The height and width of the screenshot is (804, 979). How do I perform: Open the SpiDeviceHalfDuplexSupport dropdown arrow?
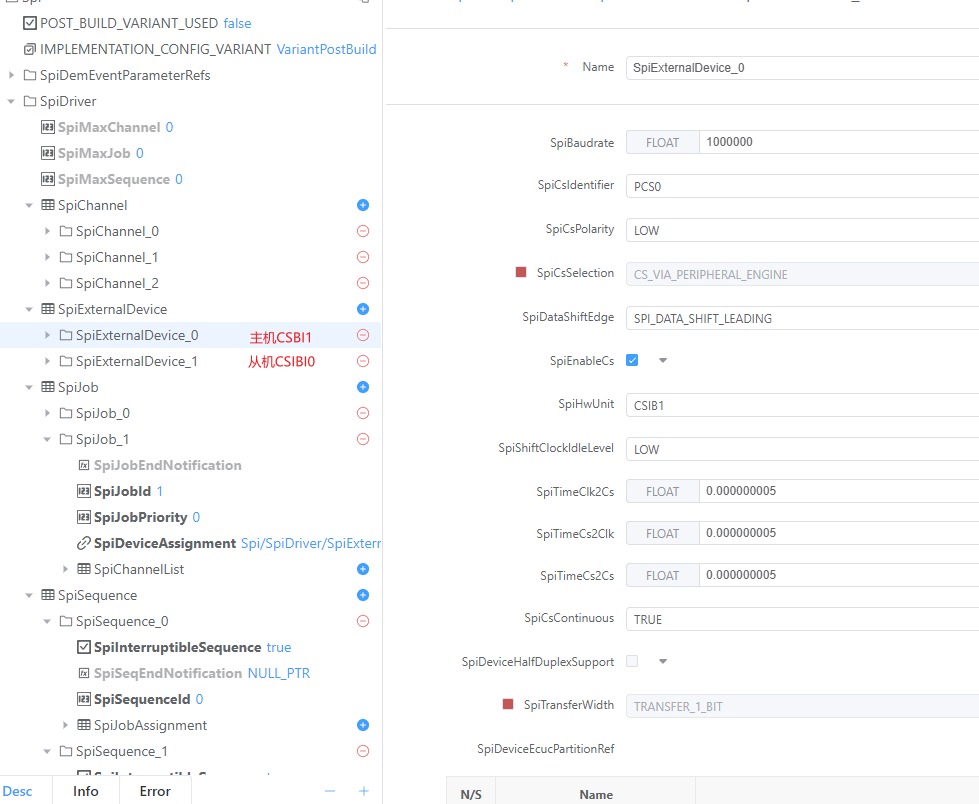point(663,661)
